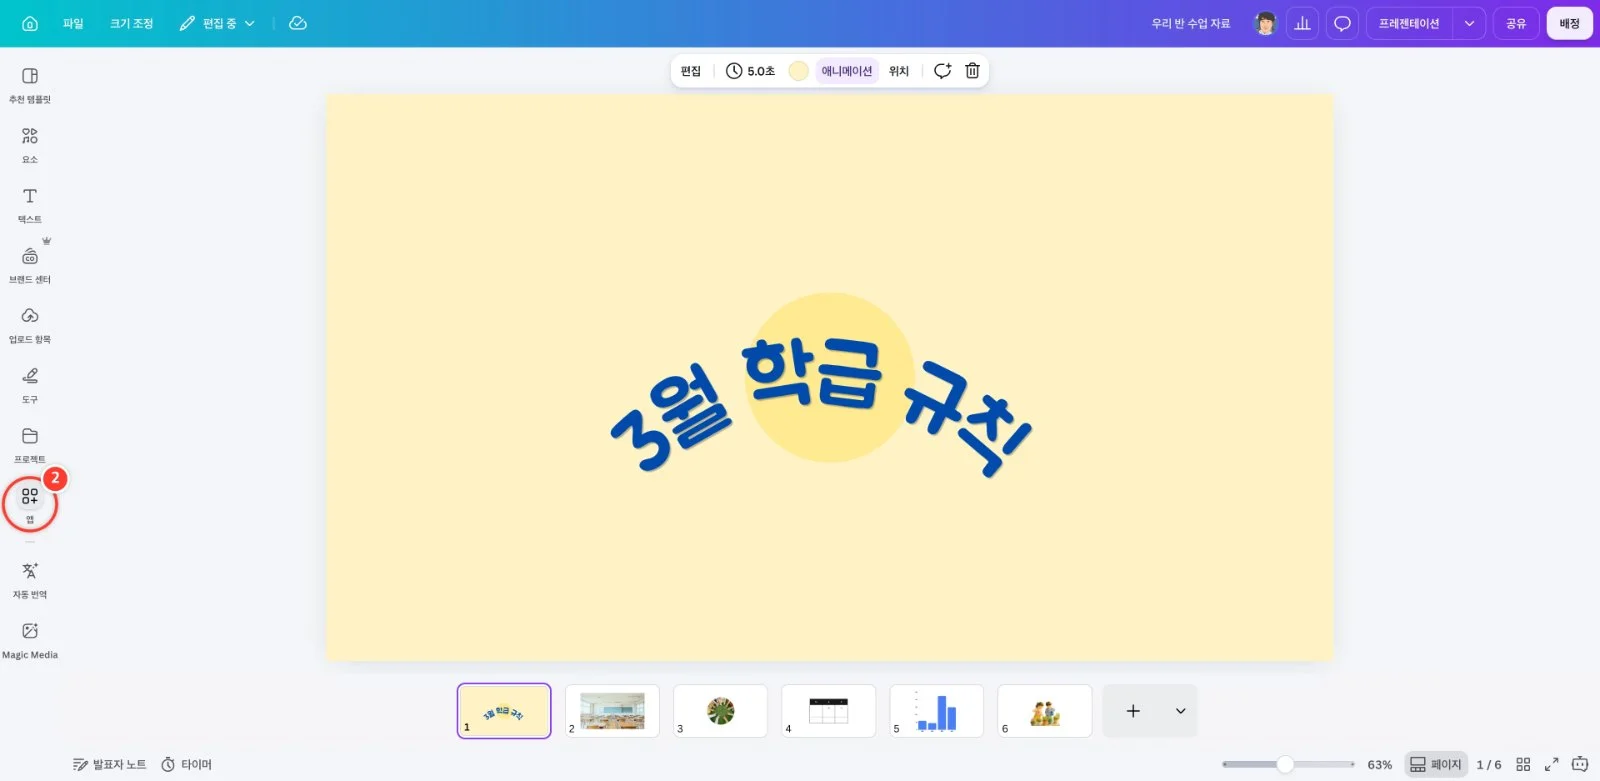Image resolution: width=1600 pixels, height=781 pixels.
Task: Open 발표자 노트 presenter notes
Action: click(109, 764)
